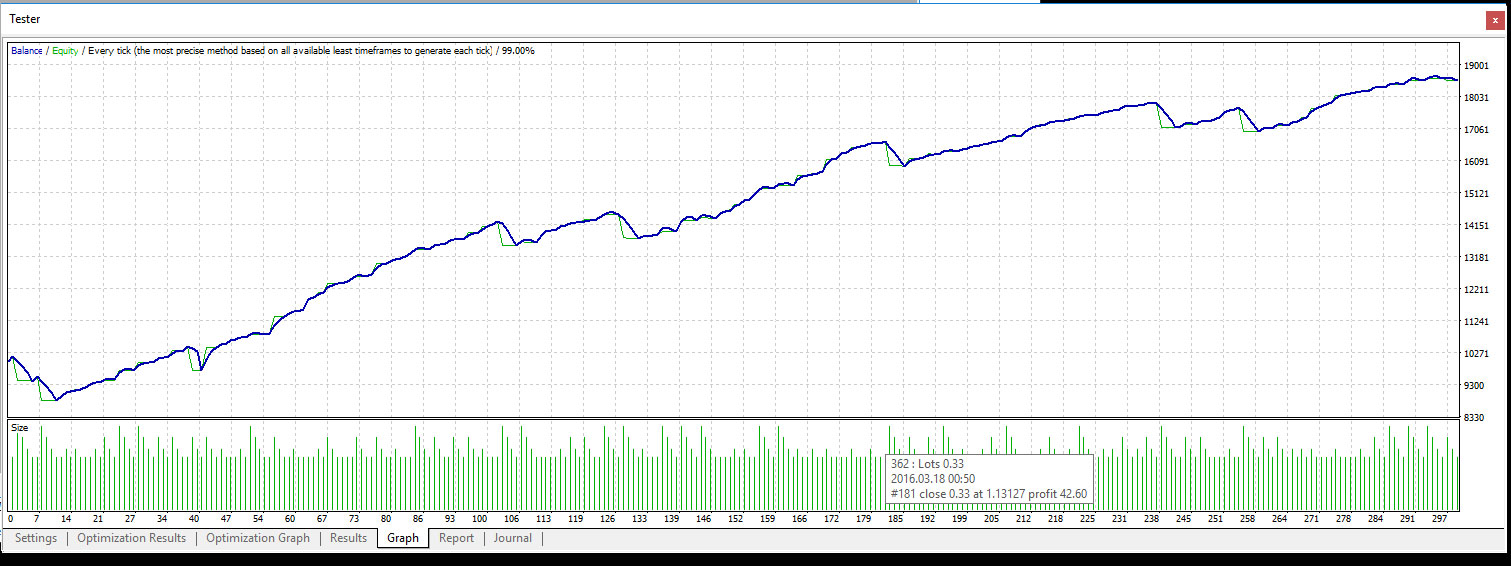This screenshot has height=566, width=1511.
Task: Open the Optimization Results tab
Action: coord(132,538)
